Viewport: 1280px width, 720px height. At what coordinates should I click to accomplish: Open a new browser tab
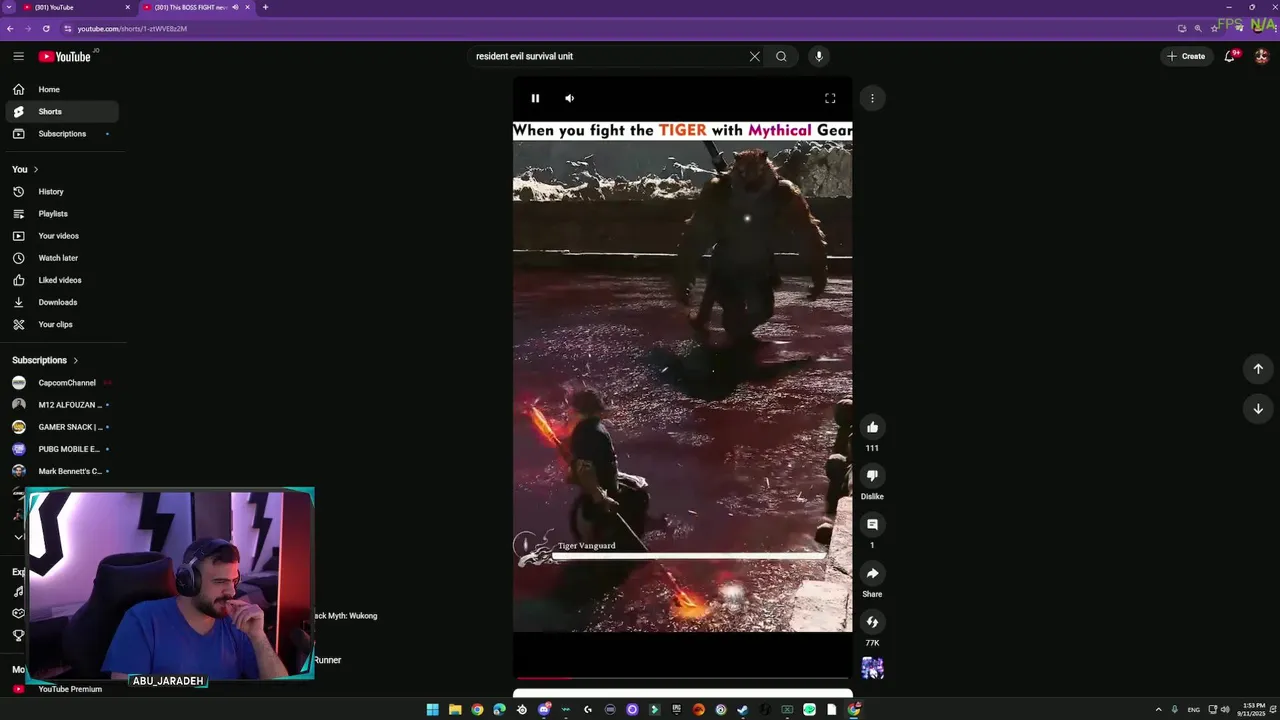(x=265, y=7)
